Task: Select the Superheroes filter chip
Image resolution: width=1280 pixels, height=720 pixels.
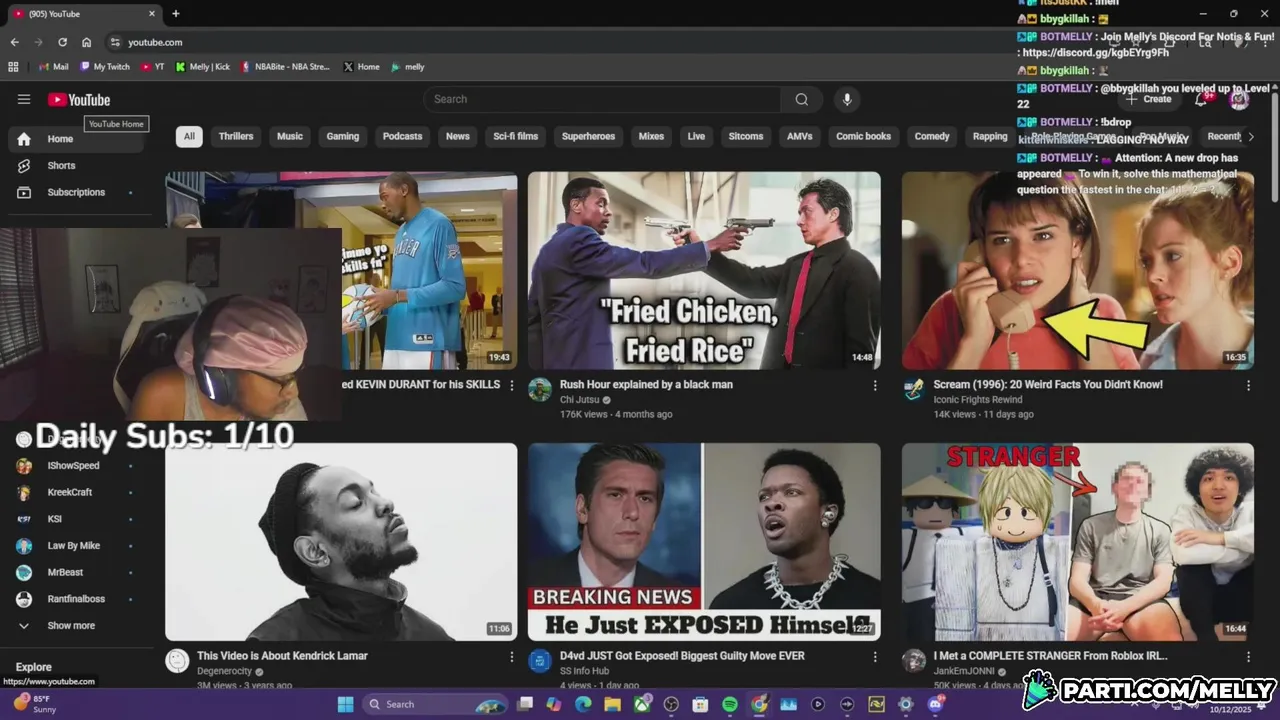Action: pyautogui.click(x=588, y=136)
